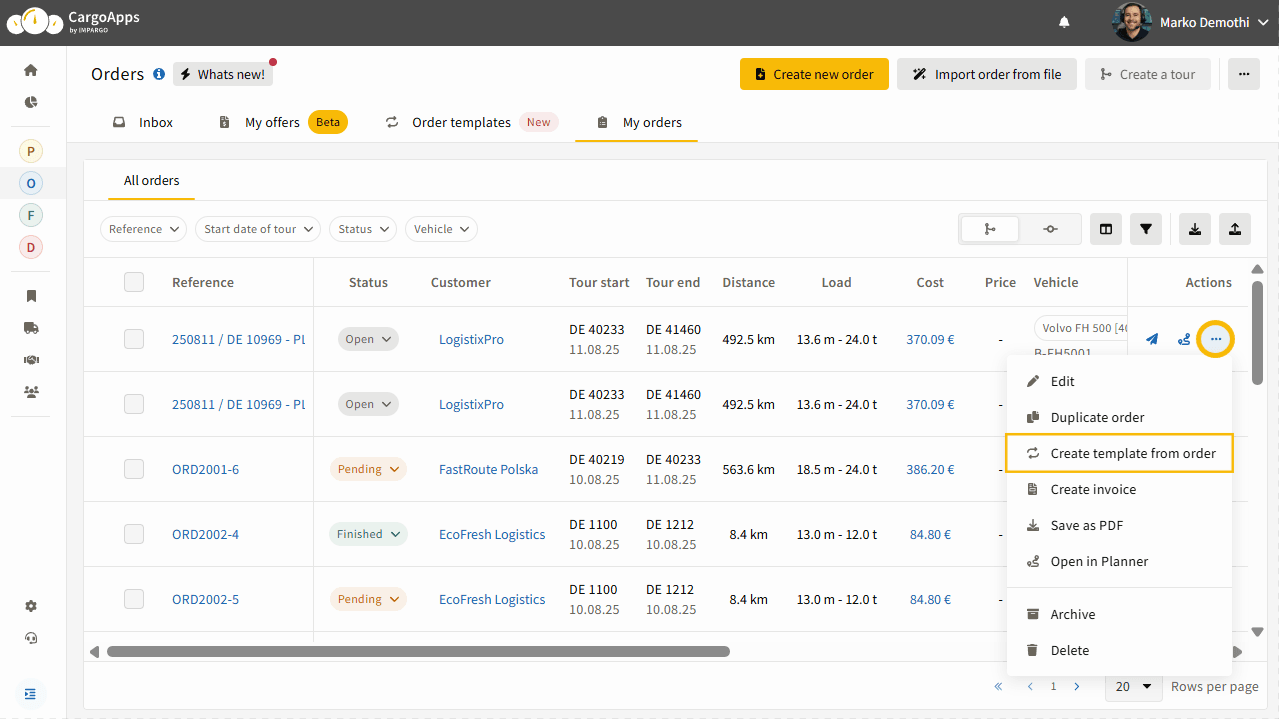Switch to the My offers tab
The width and height of the screenshot is (1279, 719).
[282, 122]
